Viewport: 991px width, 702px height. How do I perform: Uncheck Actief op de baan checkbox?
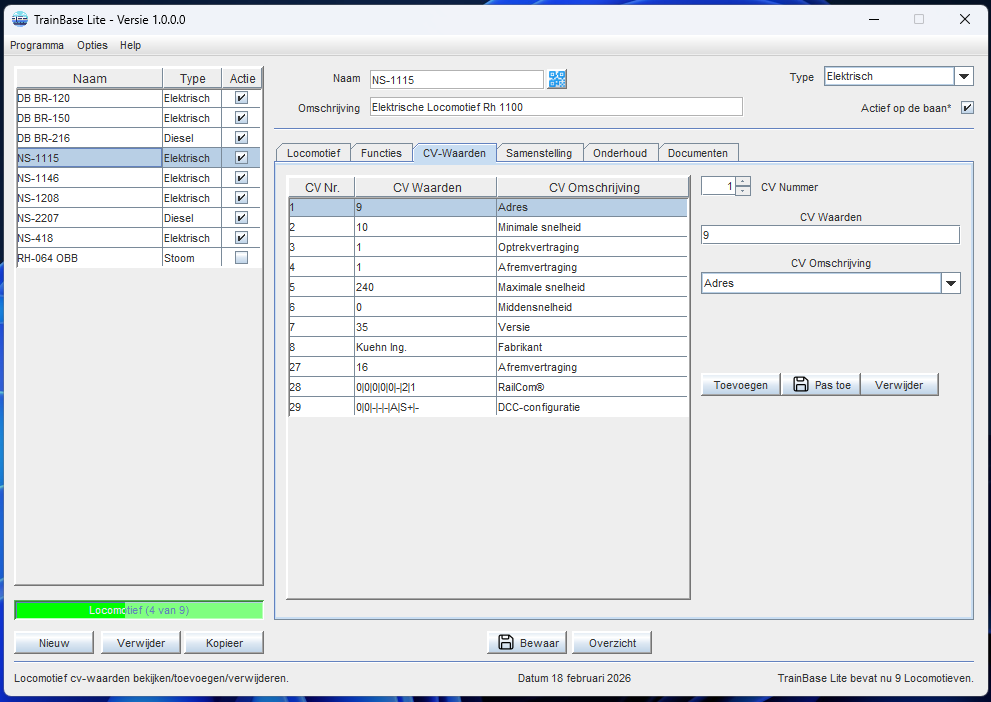tap(966, 108)
